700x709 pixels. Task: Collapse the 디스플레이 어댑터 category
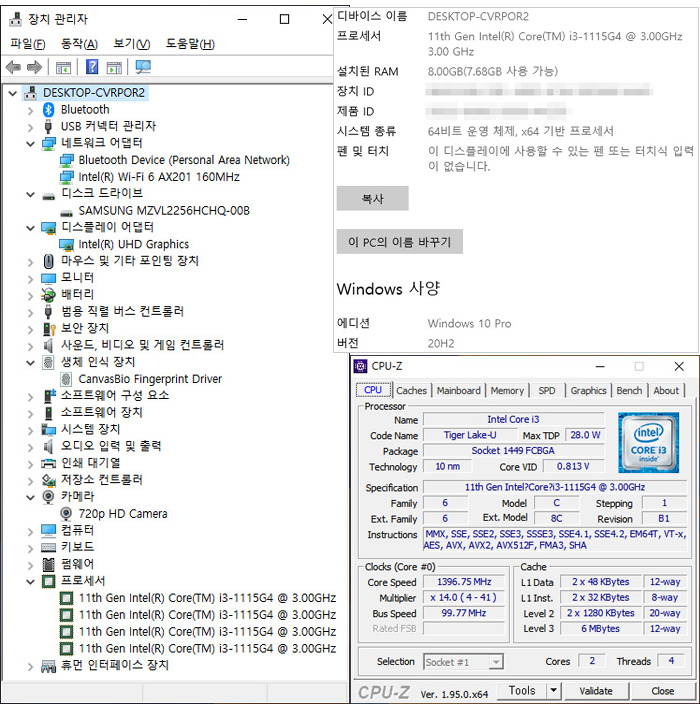coord(30,228)
